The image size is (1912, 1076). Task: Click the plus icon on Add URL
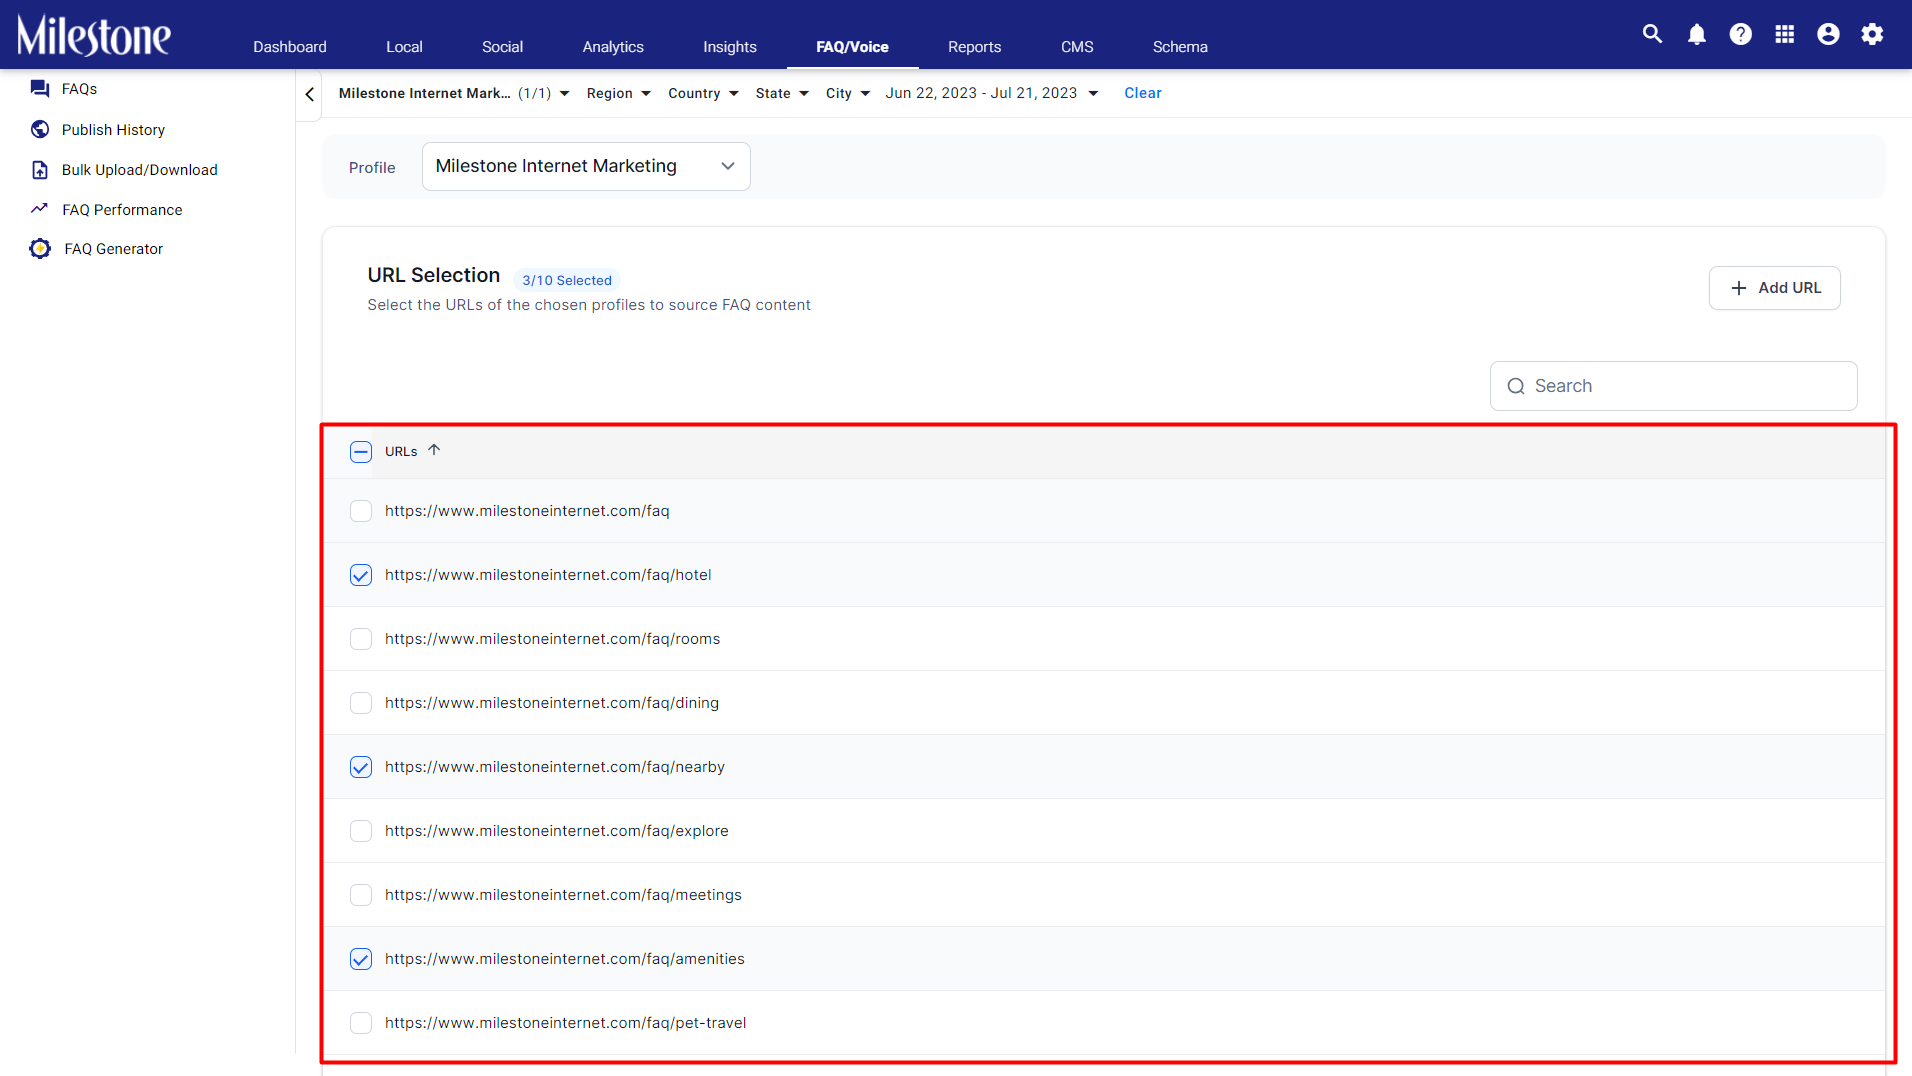(x=1739, y=288)
